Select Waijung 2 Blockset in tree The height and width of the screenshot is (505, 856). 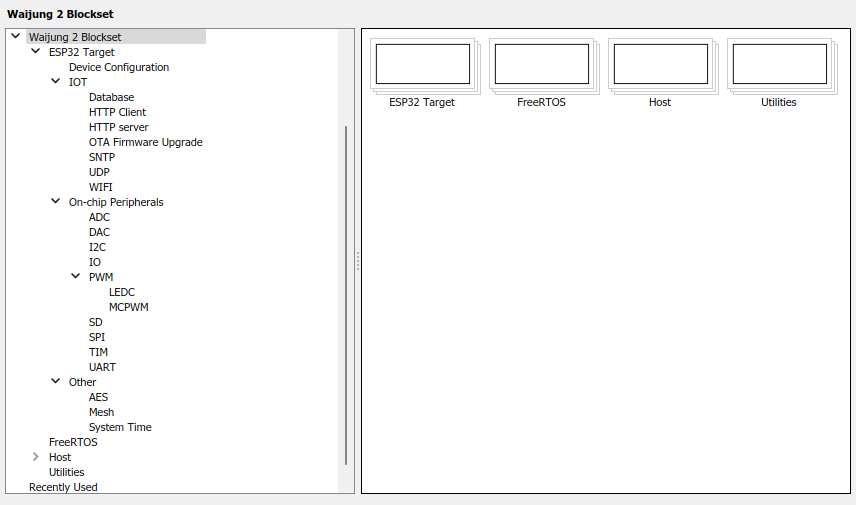tap(75, 37)
